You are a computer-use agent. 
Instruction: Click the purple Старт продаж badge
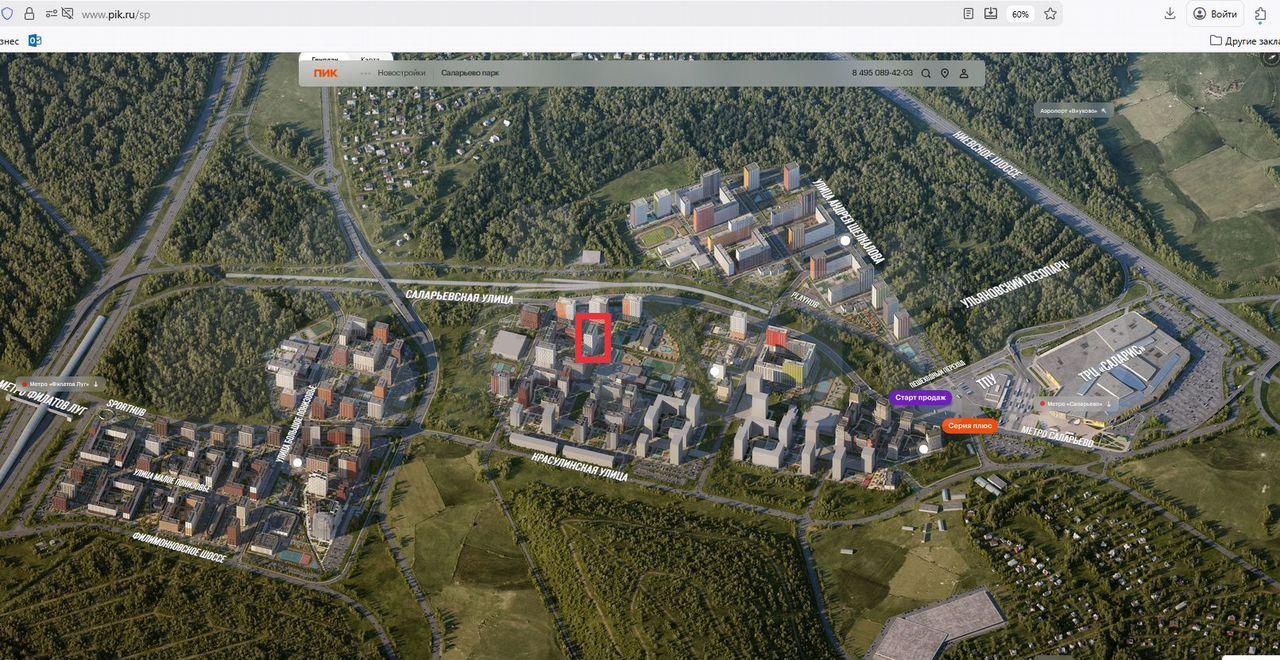pos(920,398)
